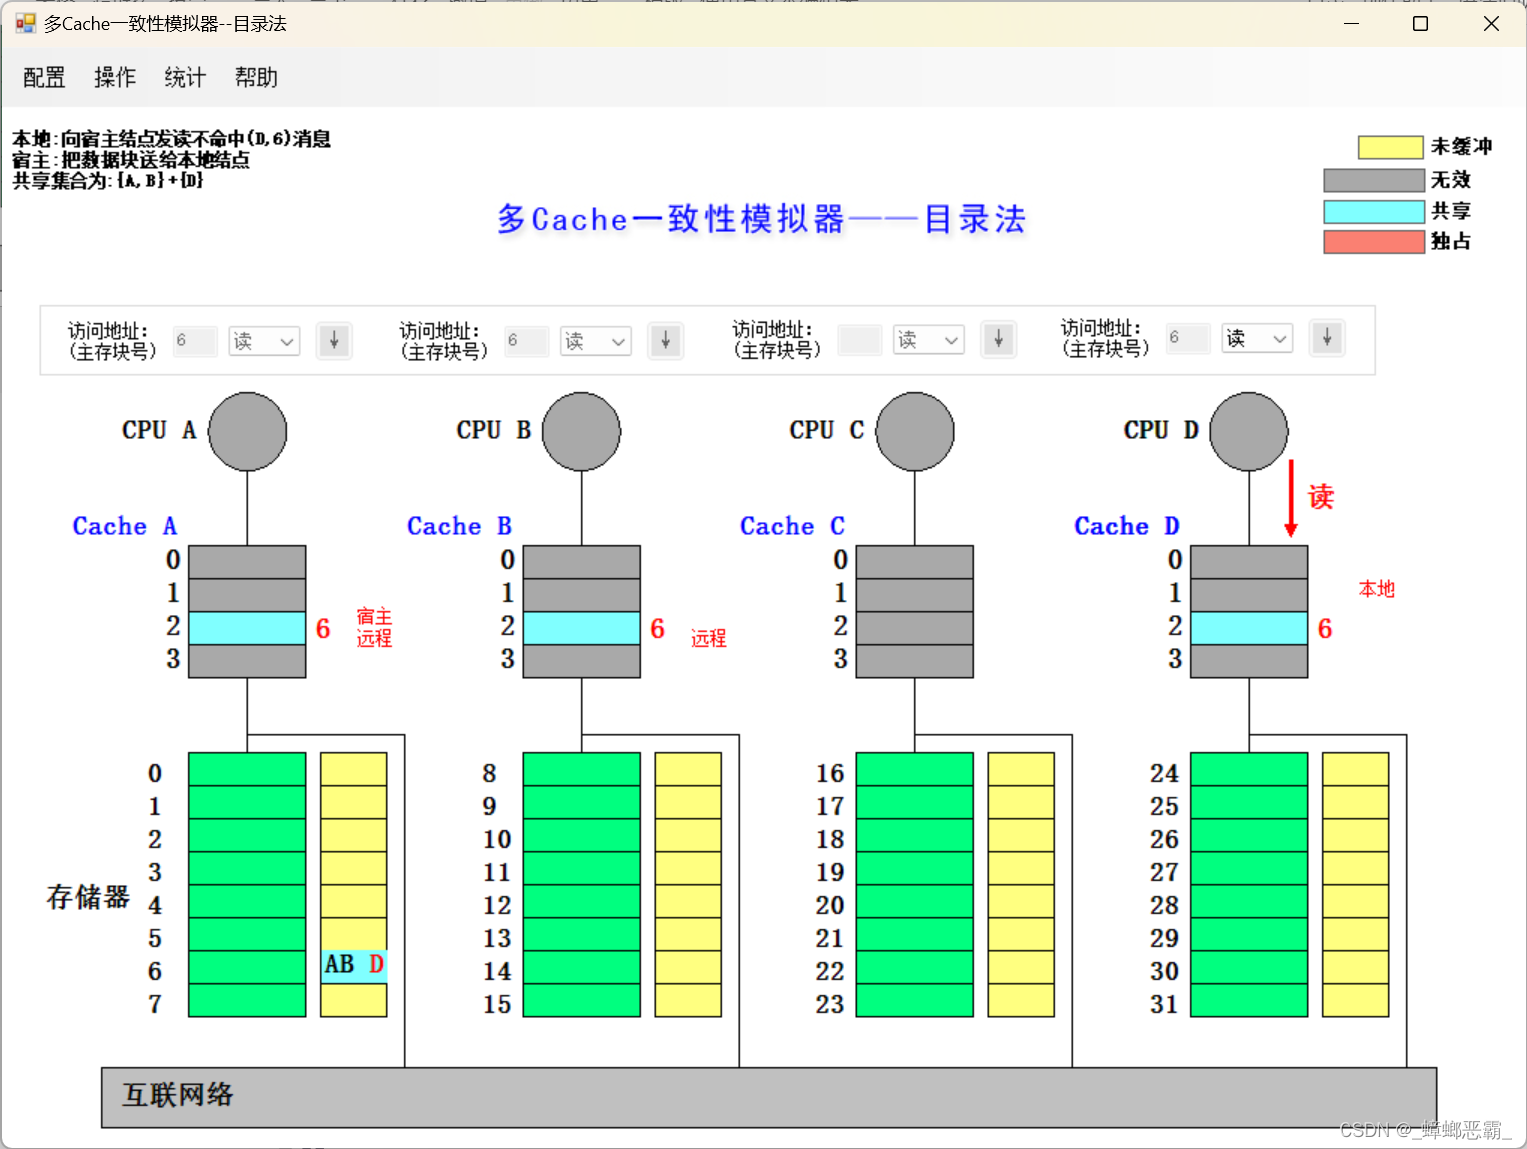
Task: Select Cache D shared block line 2
Action: click(1249, 628)
